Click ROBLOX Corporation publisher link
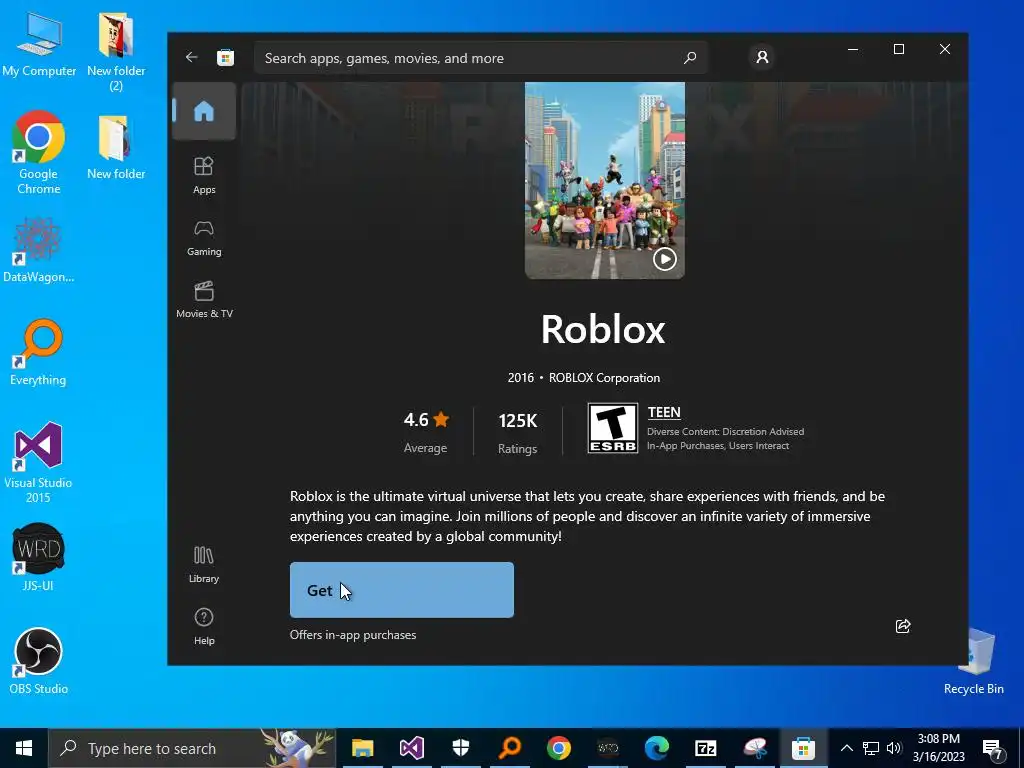The image size is (1024, 768). [604, 377]
